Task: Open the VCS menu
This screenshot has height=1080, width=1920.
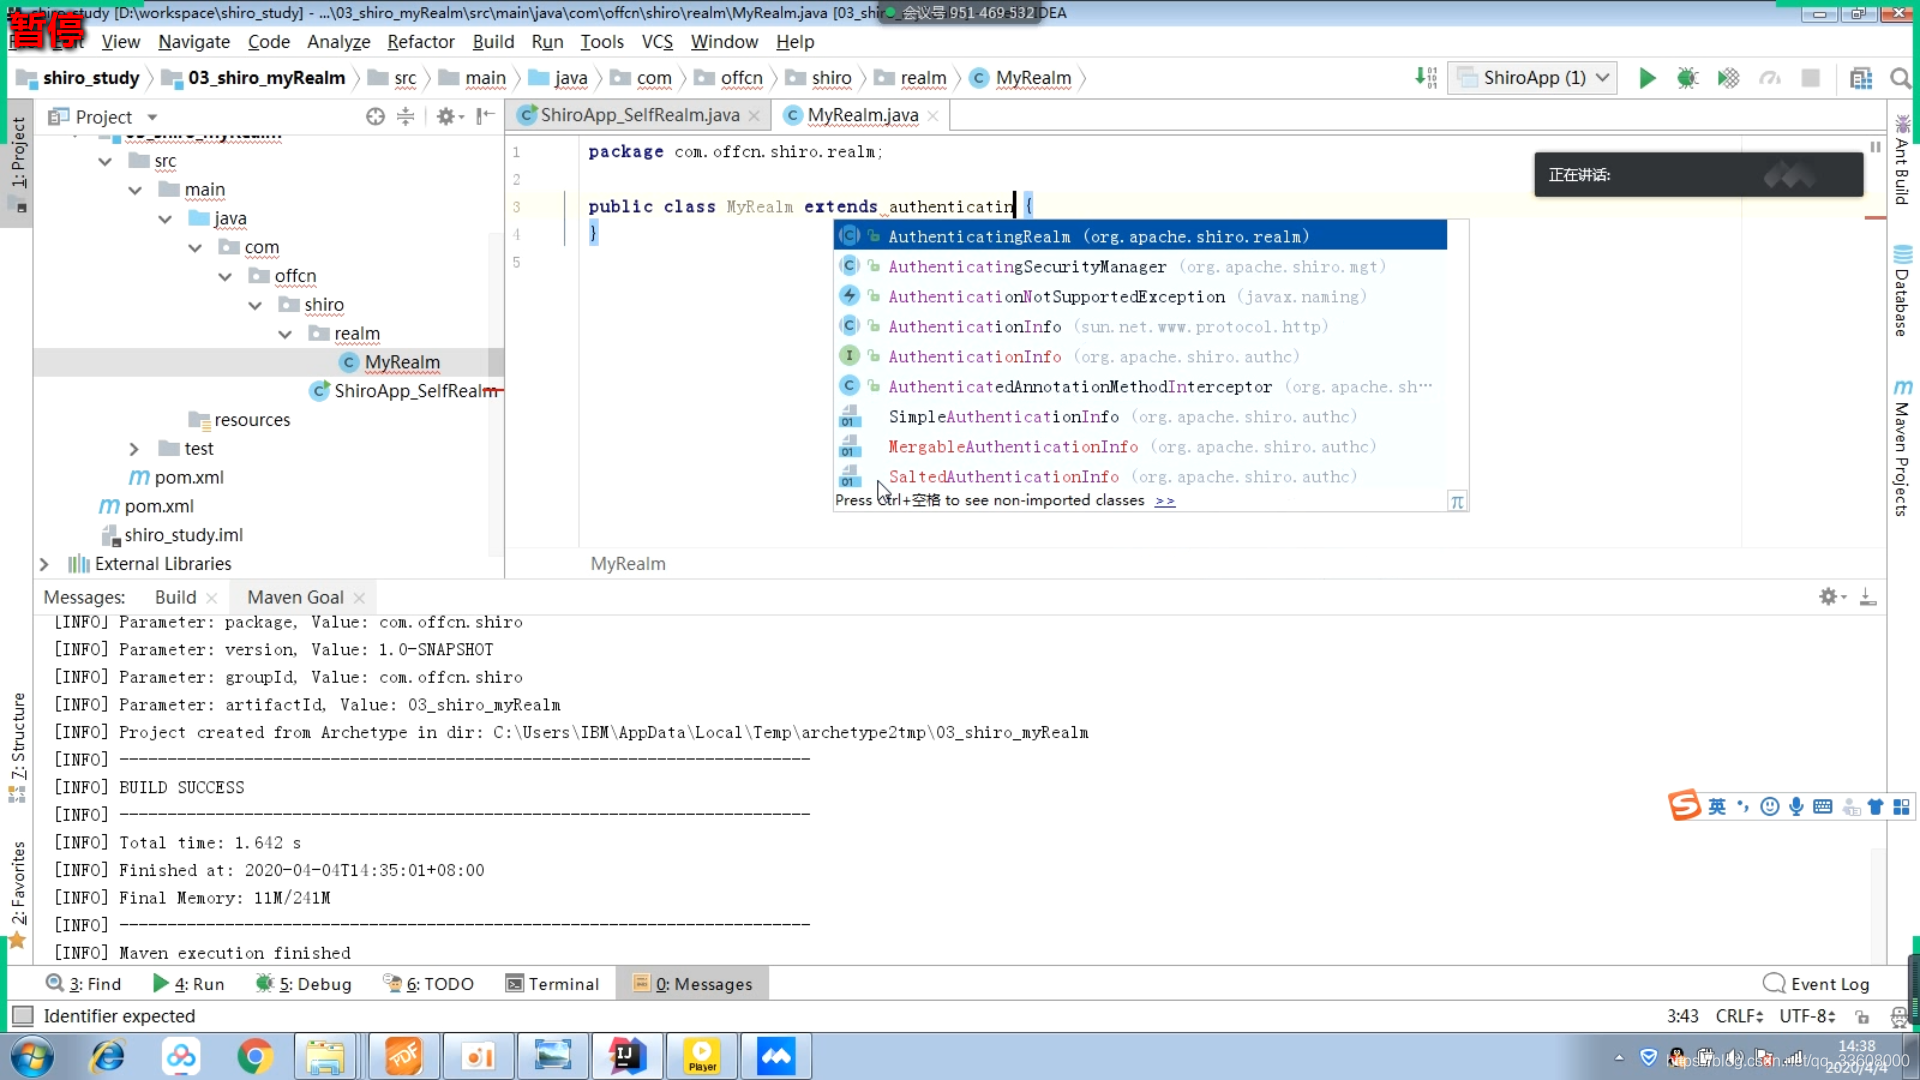Action: pos(657,42)
